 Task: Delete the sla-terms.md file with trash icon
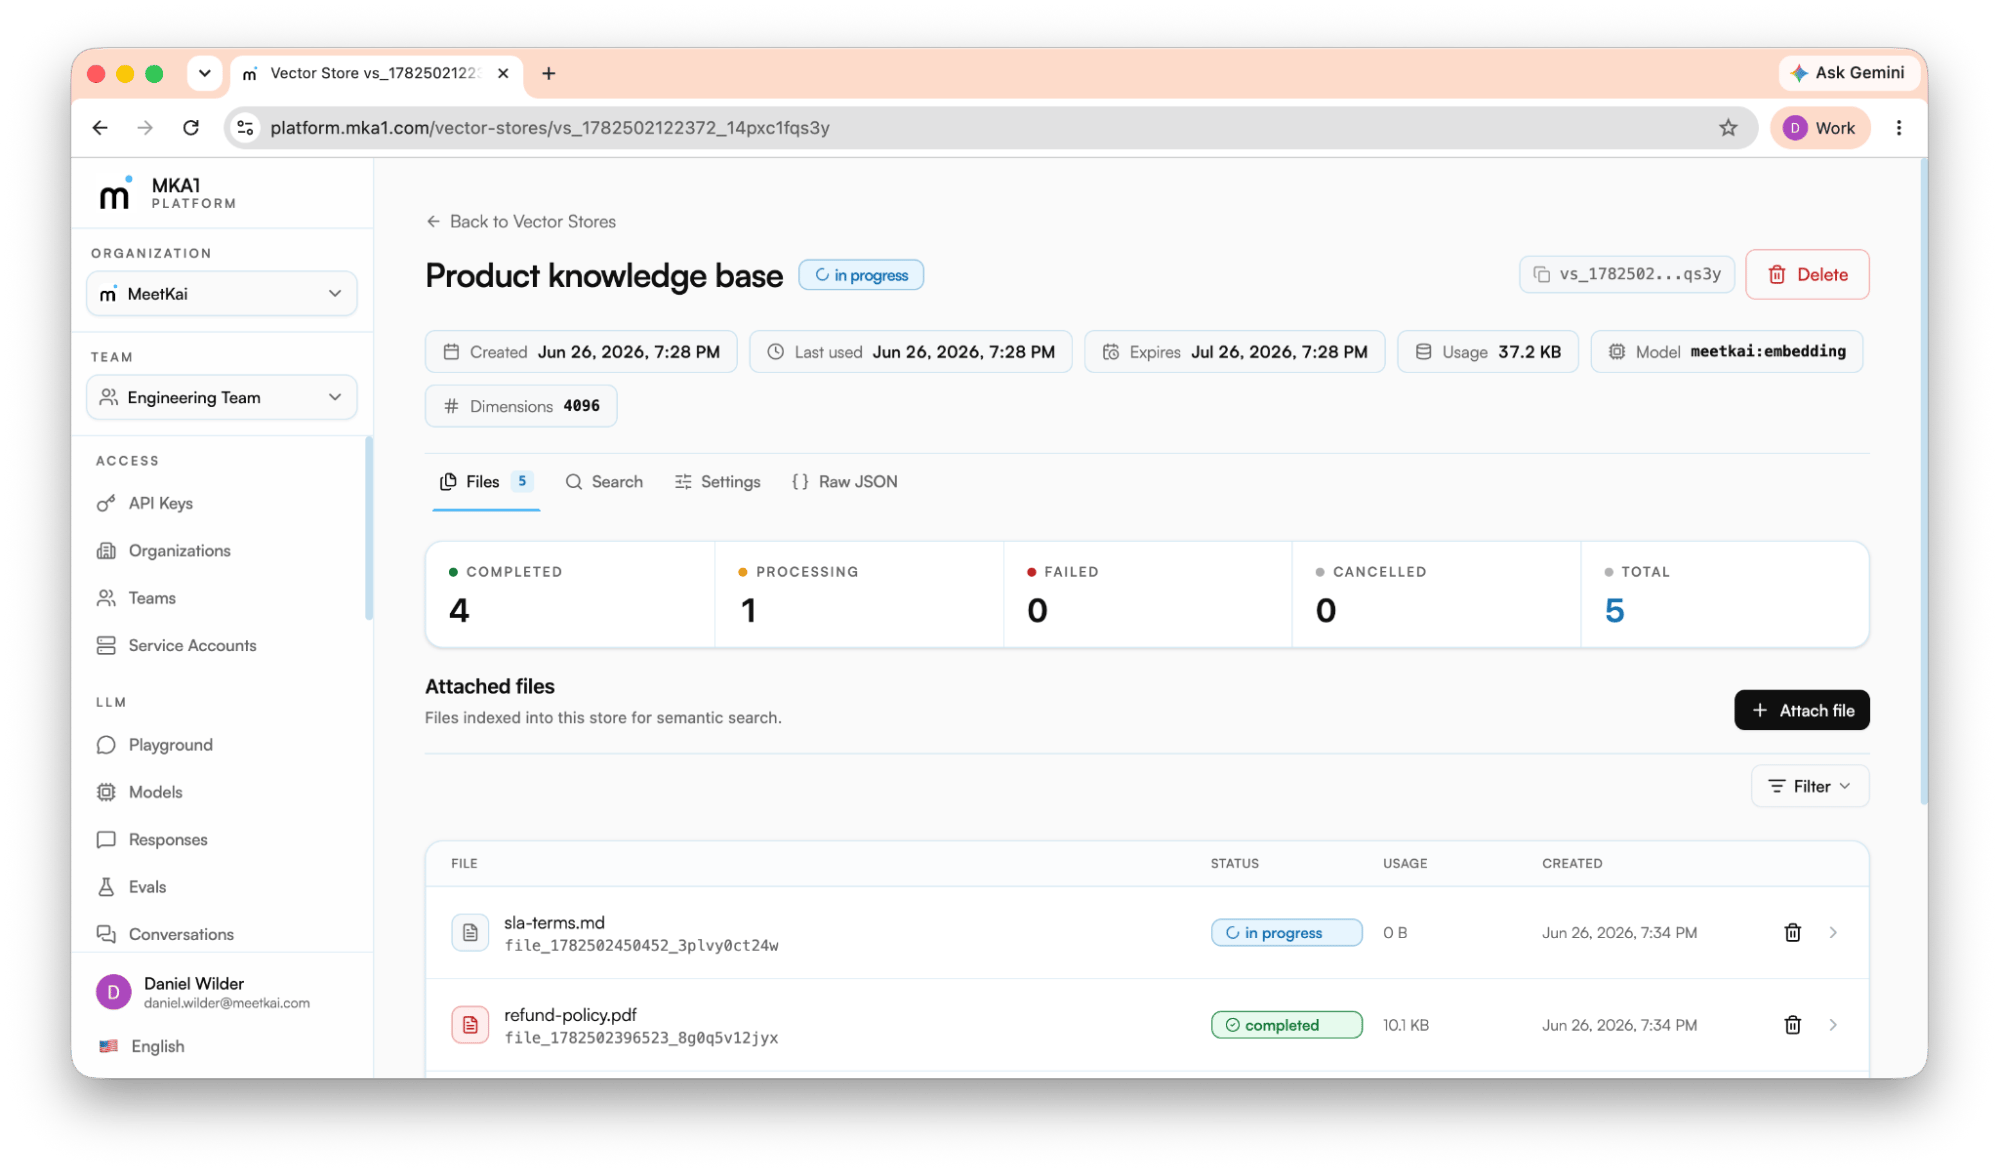[x=1792, y=932]
